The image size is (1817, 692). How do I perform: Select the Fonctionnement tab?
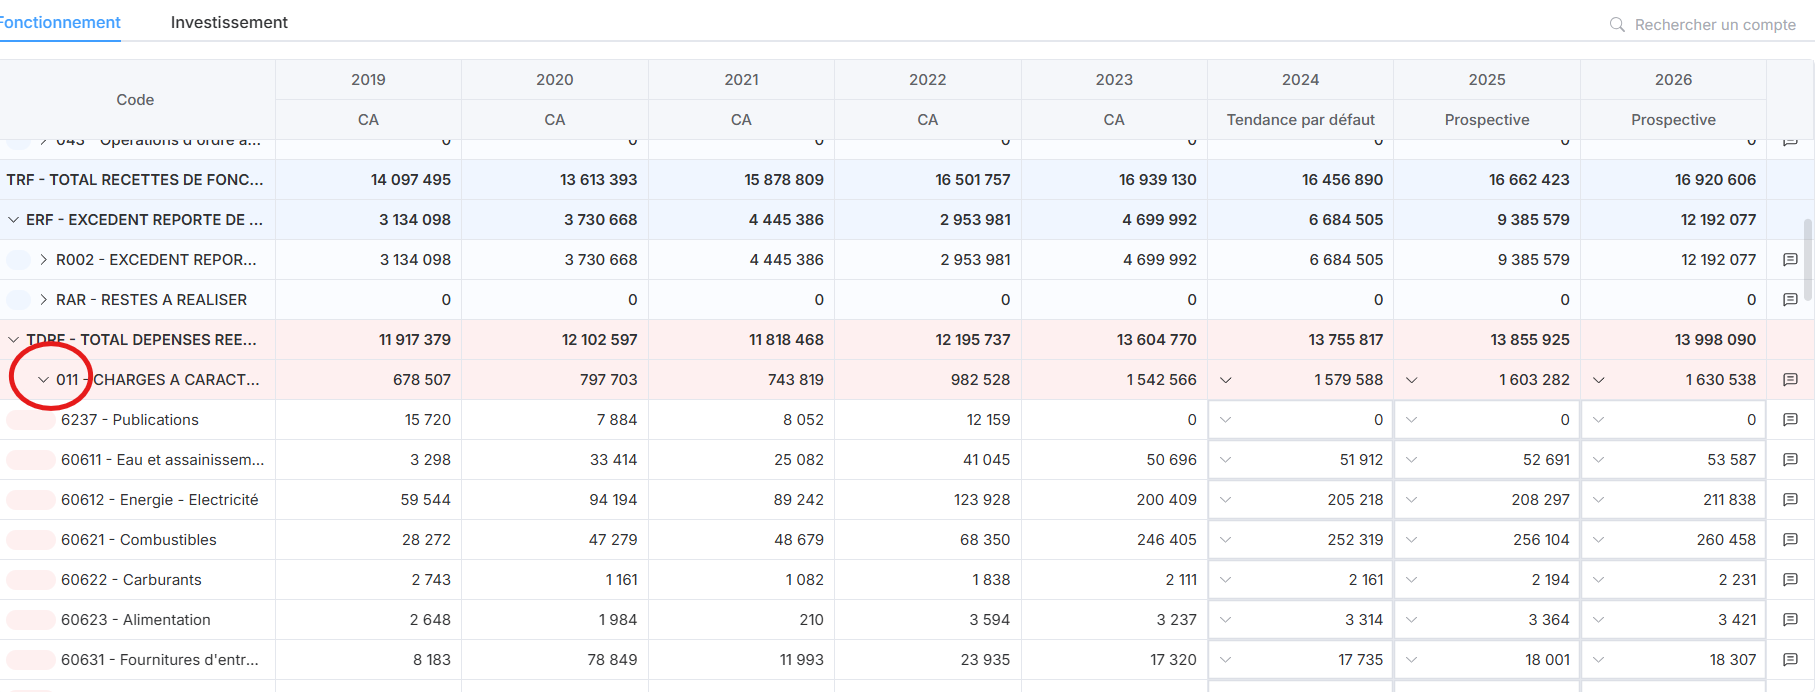pos(60,22)
